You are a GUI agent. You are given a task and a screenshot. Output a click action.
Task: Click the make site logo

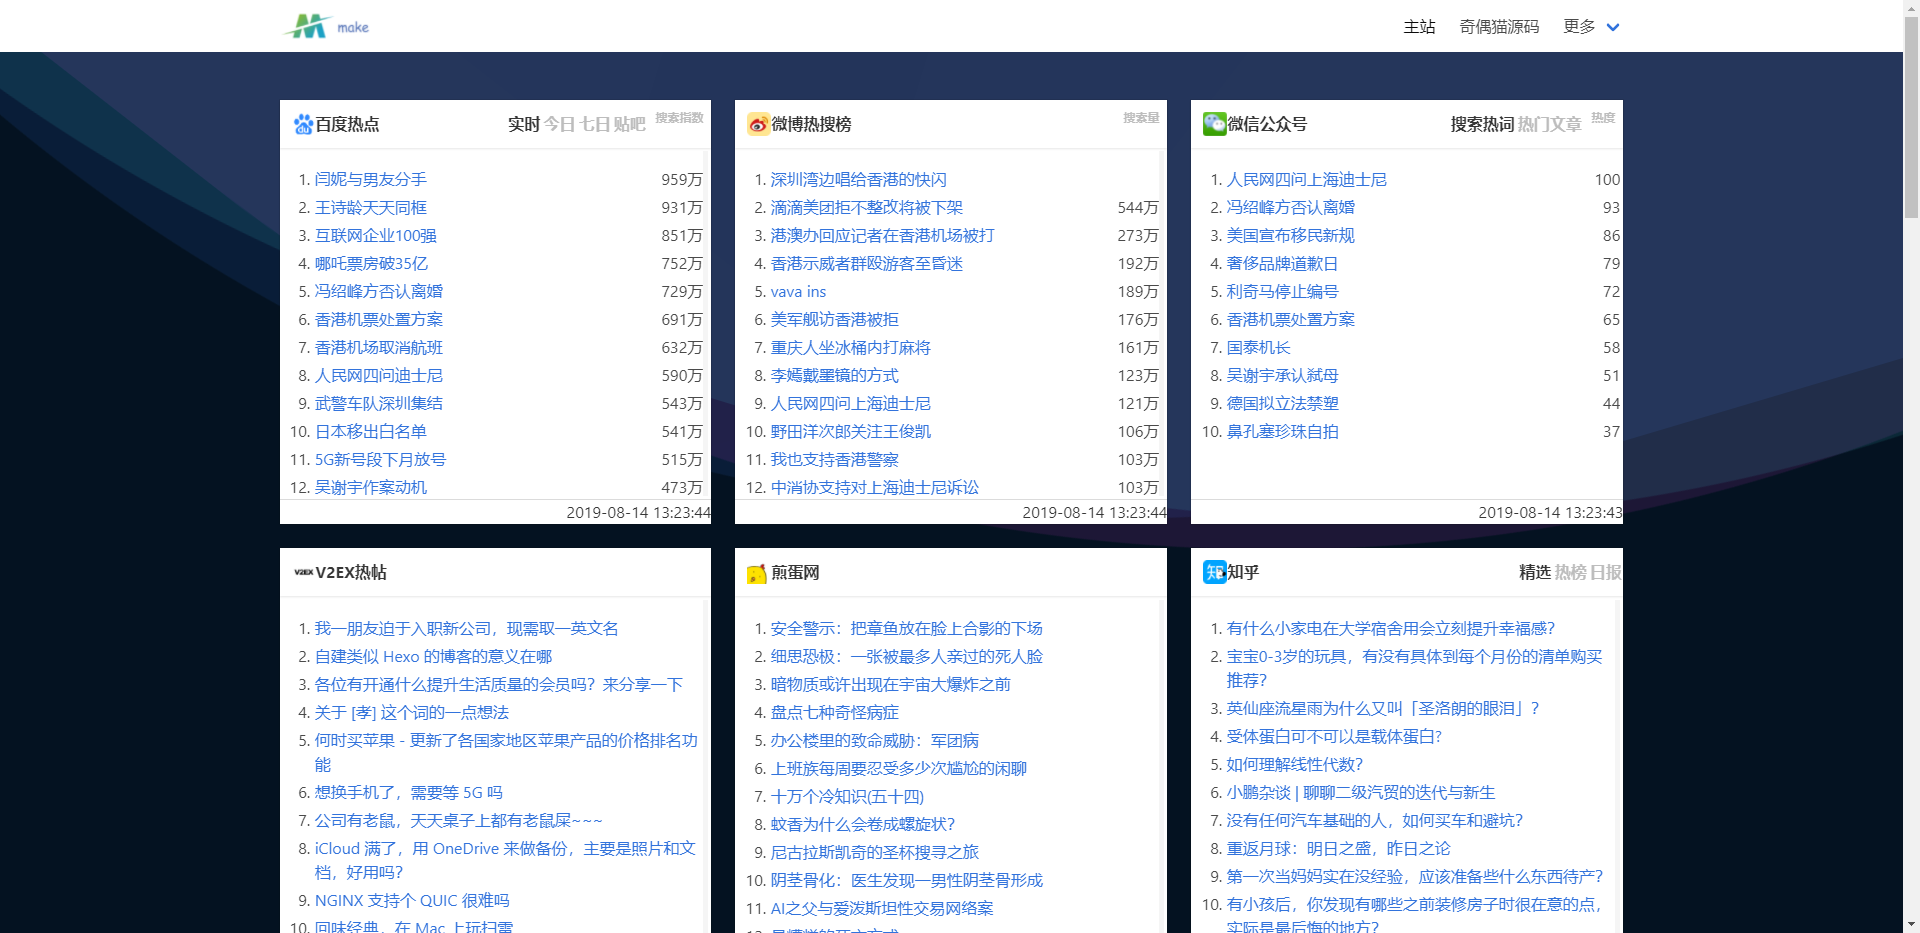click(326, 26)
